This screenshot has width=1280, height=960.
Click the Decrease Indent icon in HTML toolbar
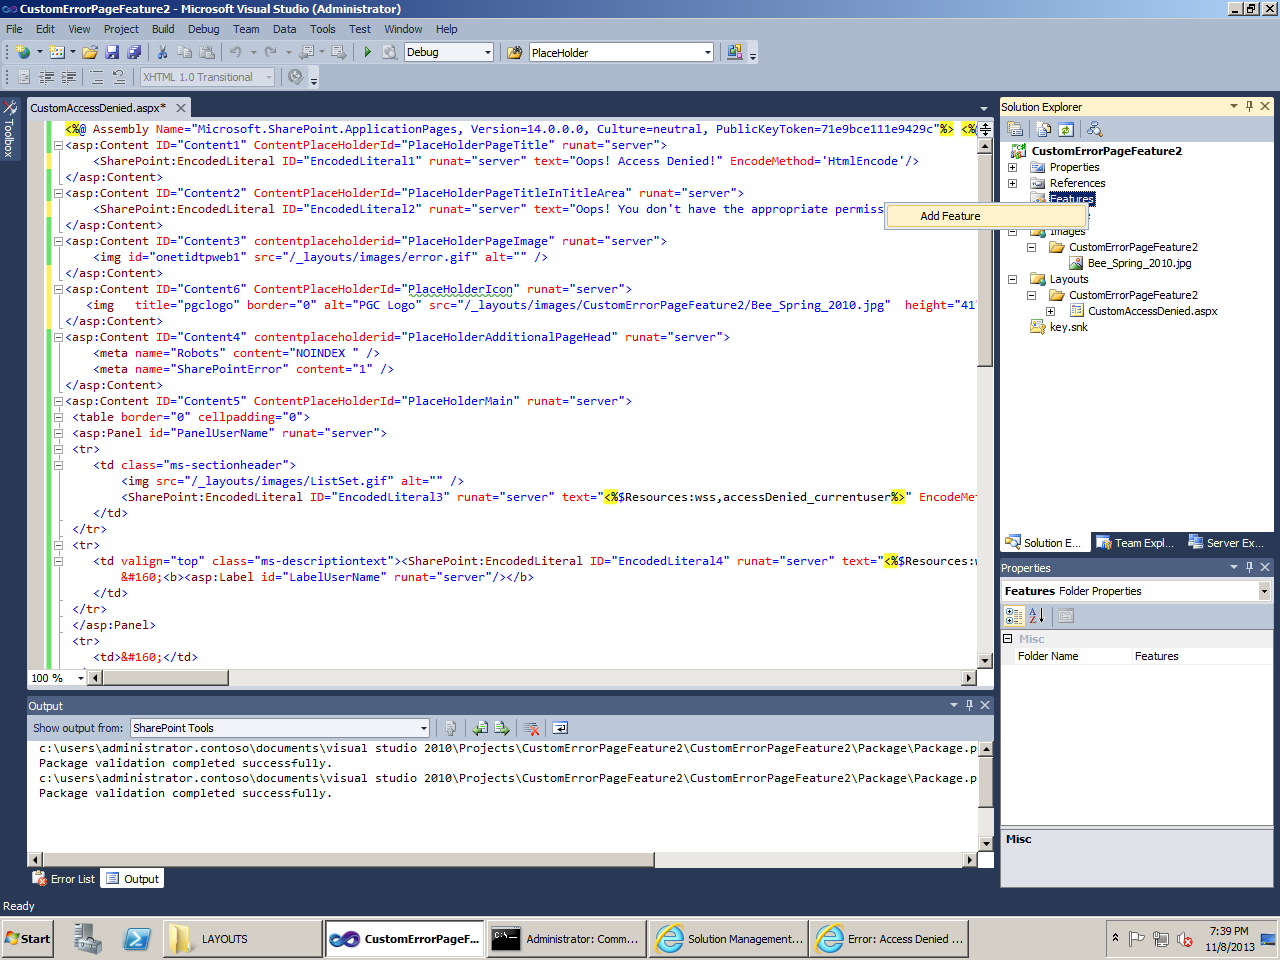(x=47, y=77)
